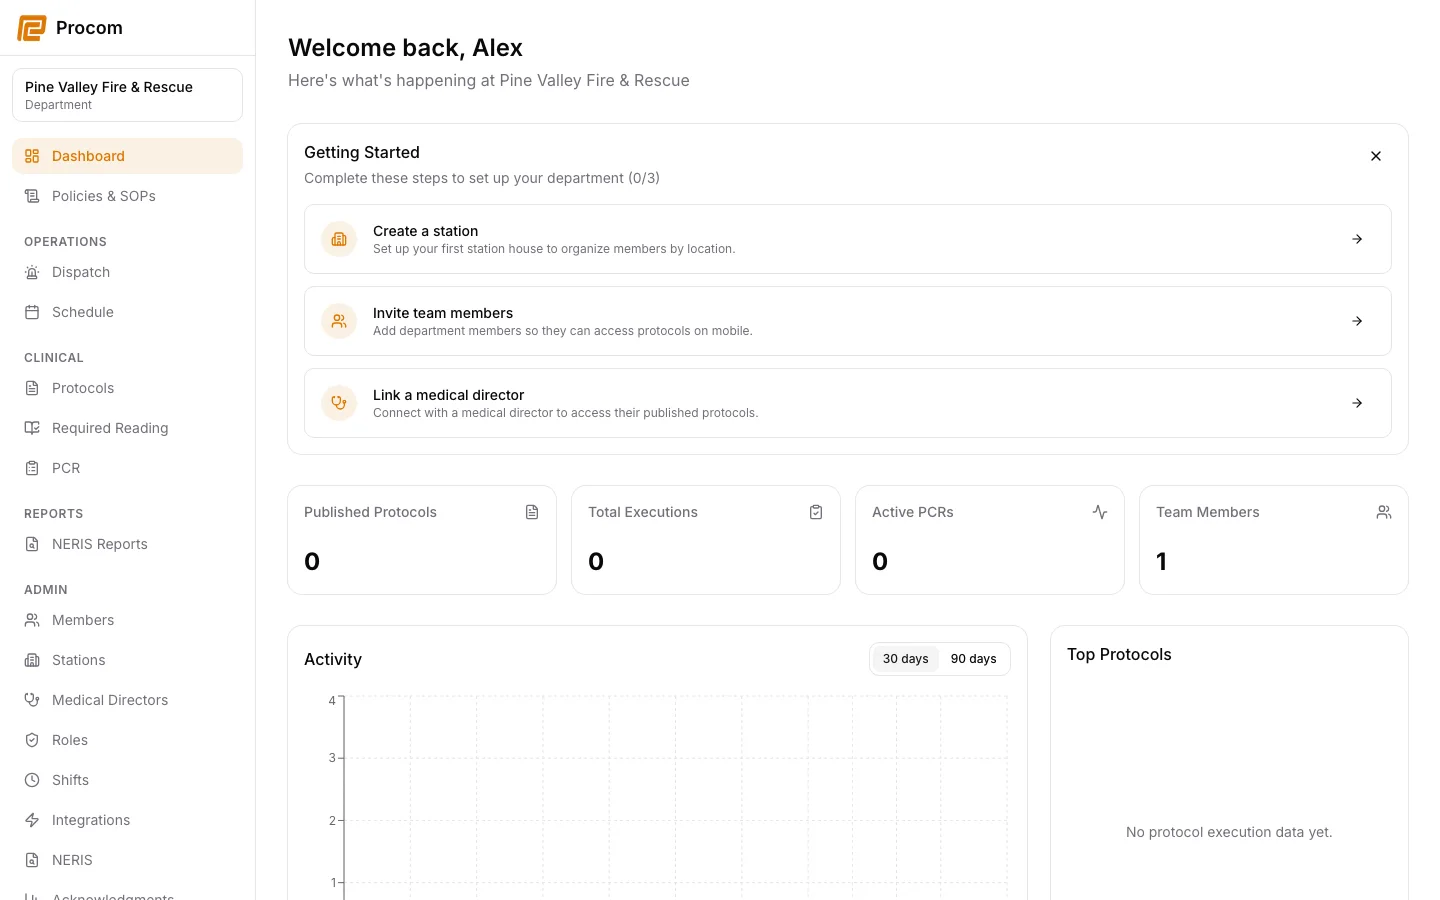Screen dimensions: 1440x900
Task: Click the Dashboard grid icon in sidebar
Action: [x=32, y=156]
